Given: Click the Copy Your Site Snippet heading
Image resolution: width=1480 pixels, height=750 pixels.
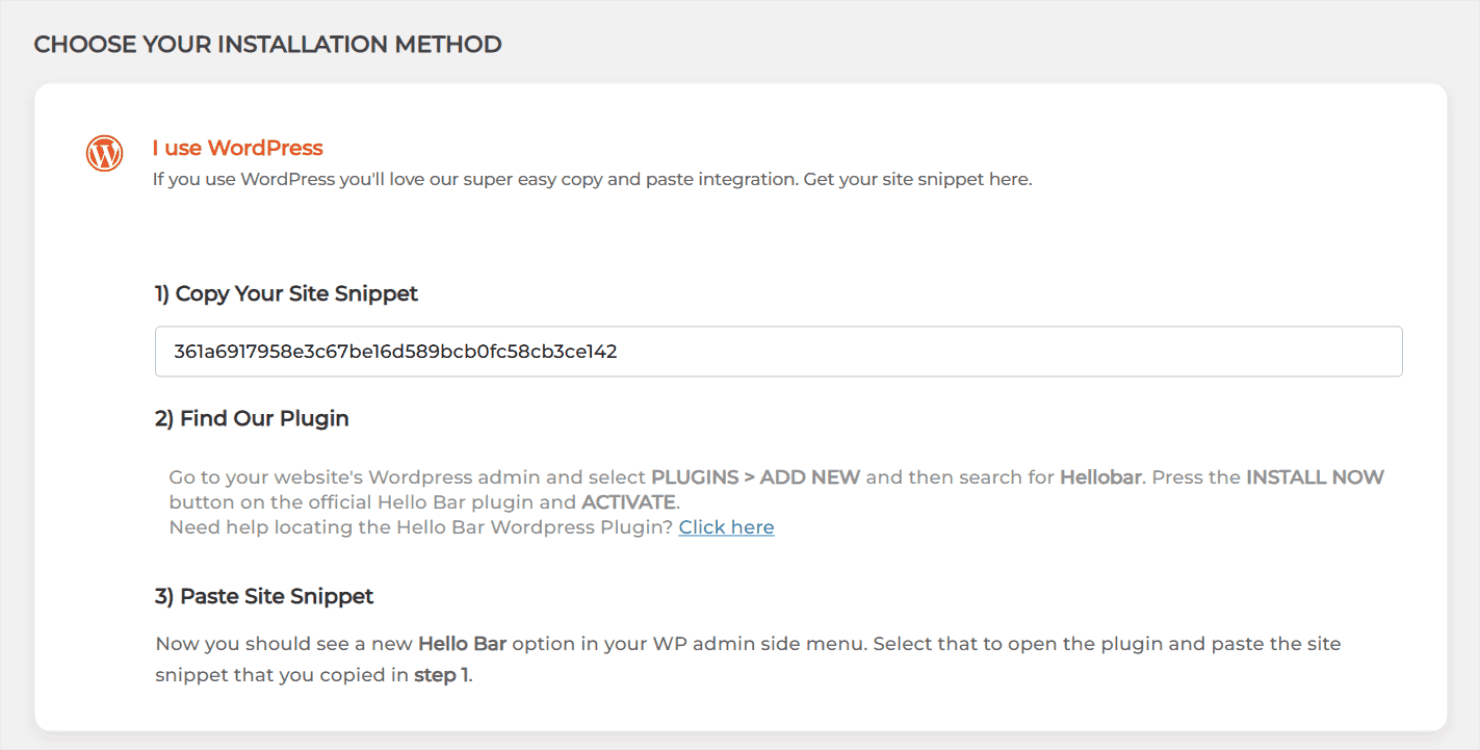Looking at the screenshot, I should point(285,293).
